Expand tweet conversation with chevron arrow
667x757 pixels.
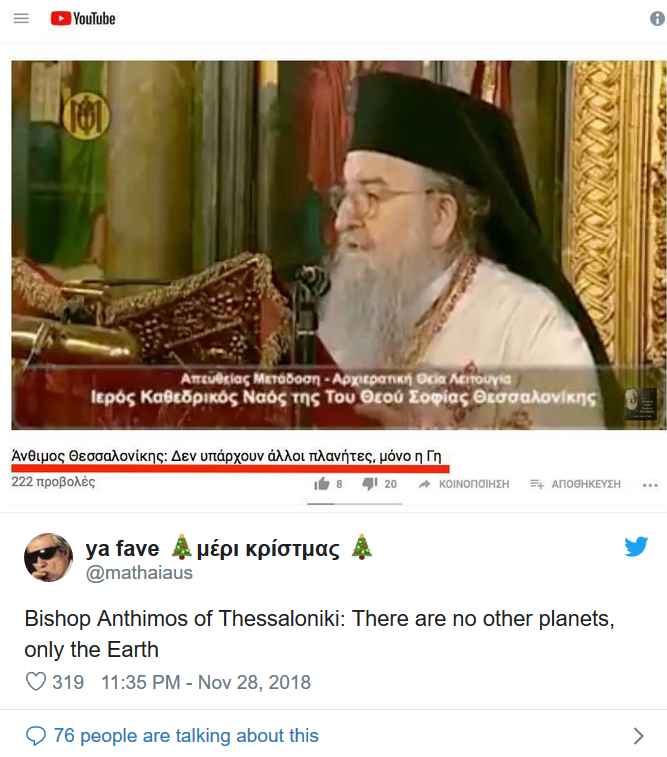[638, 736]
